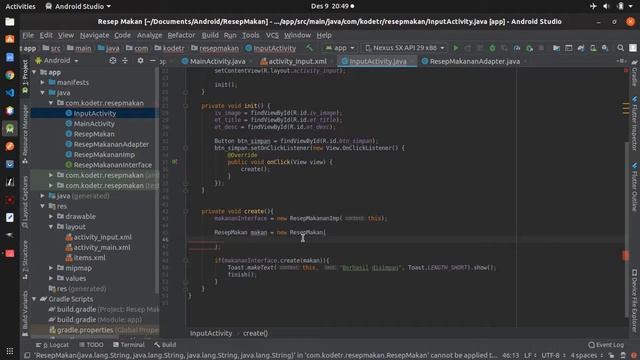This screenshot has height=360, width=640.
Task: Click the Collapse All icon in Project panel
Action: (x=125, y=61)
